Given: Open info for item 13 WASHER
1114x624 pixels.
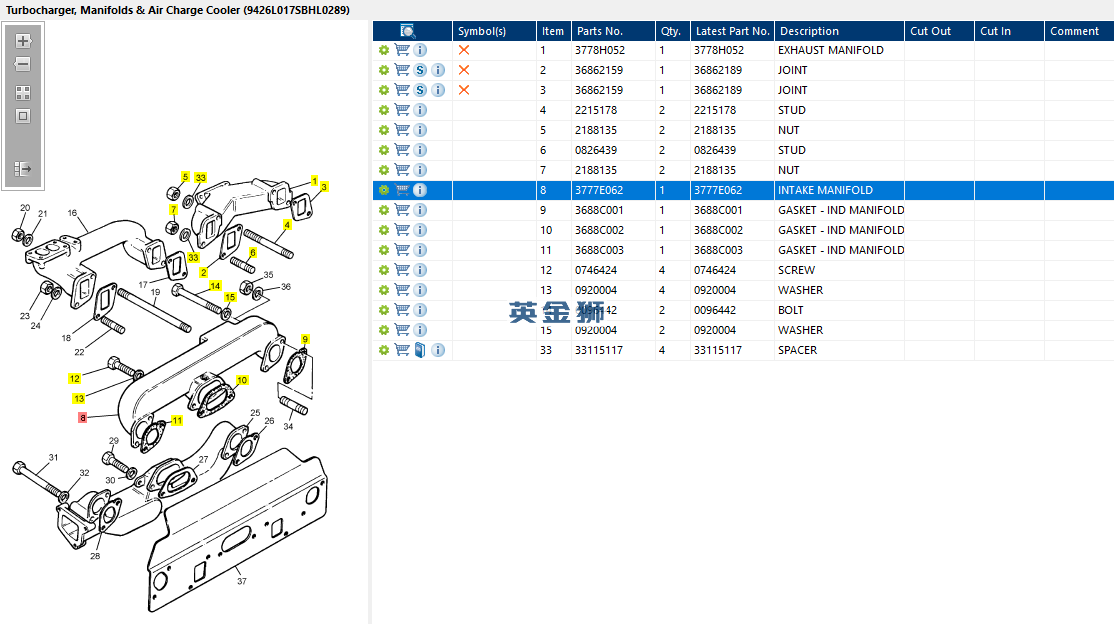Looking at the screenshot, I should 420,290.
